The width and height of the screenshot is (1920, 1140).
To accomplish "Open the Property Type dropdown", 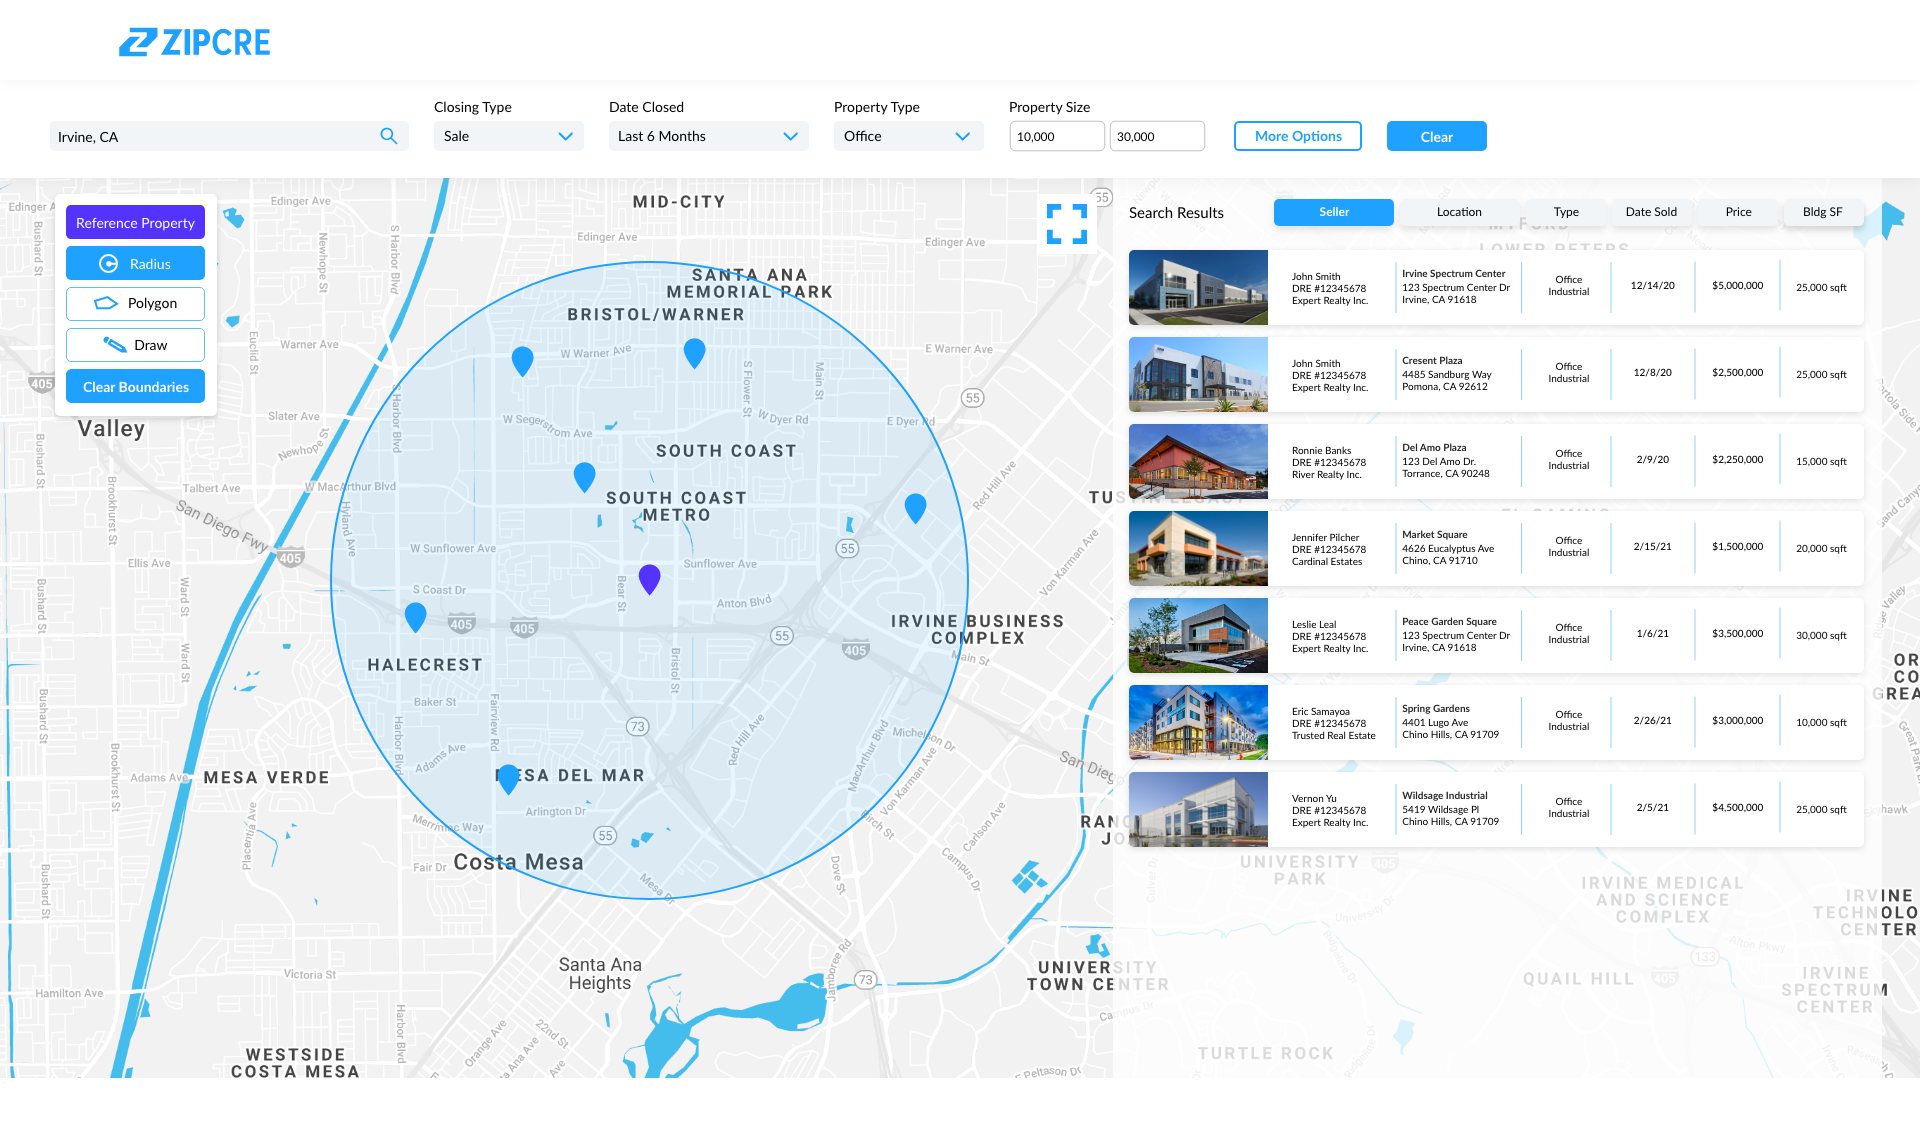I will coord(908,136).
